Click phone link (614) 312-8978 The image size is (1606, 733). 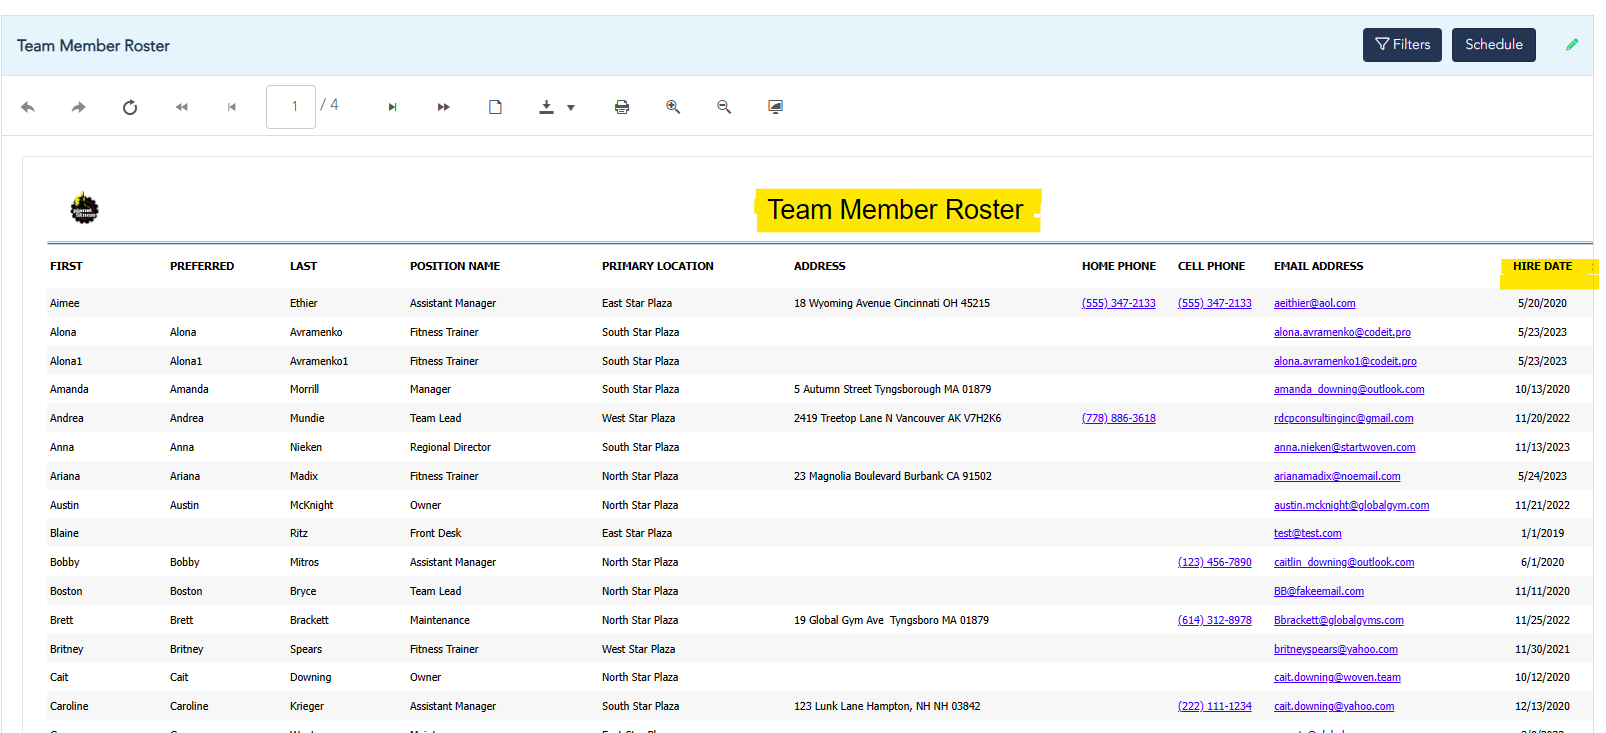click(x=1214, y=620)
